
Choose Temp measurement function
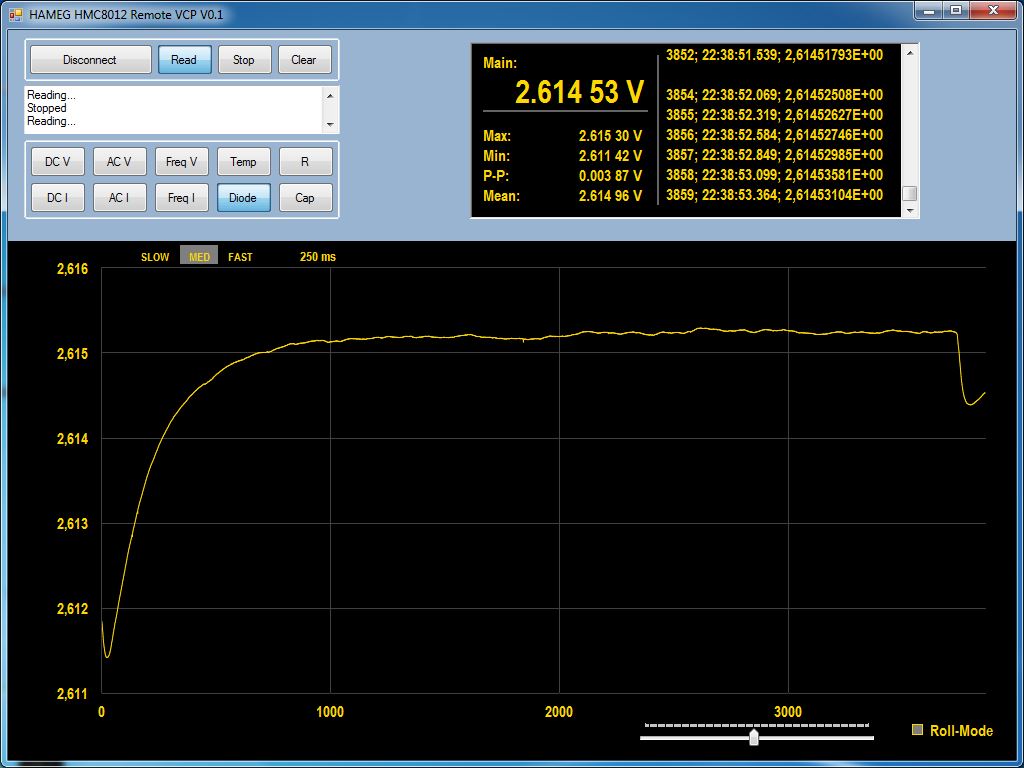click(243, 161)
